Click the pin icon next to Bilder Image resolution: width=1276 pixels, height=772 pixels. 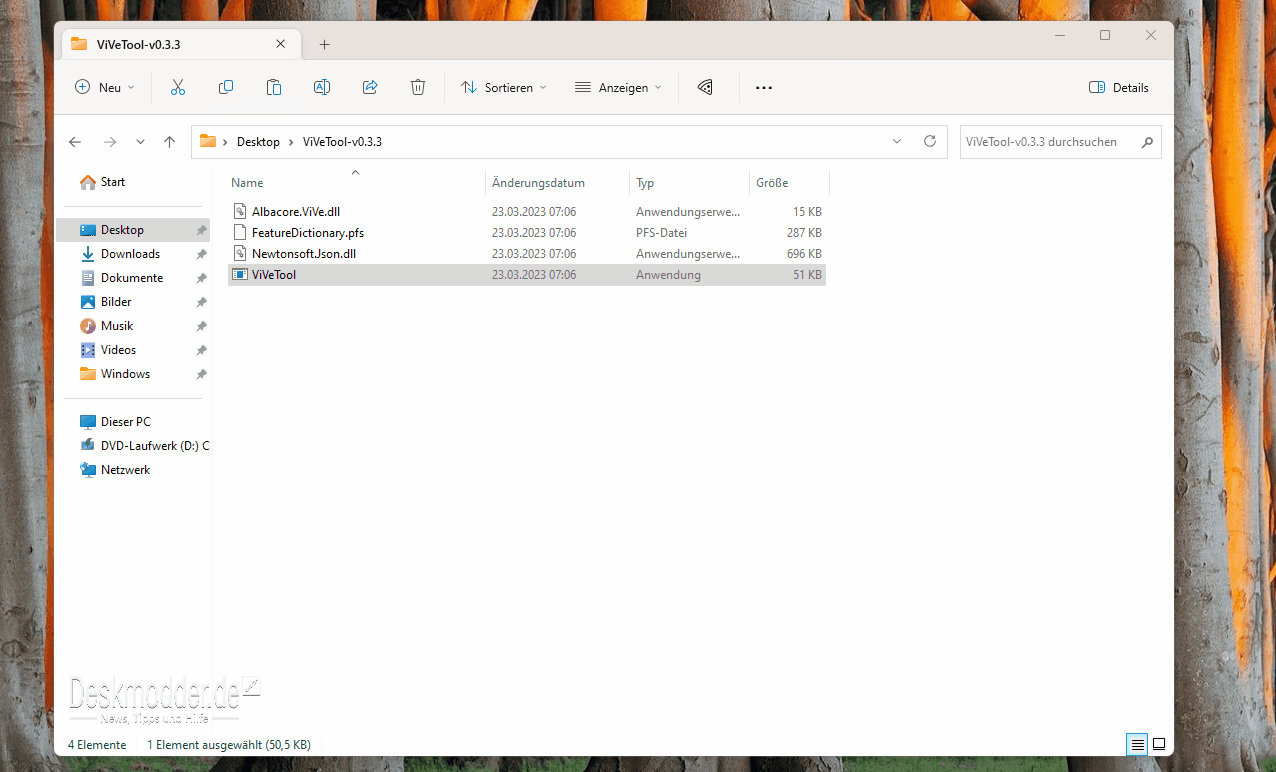[201, 302]
